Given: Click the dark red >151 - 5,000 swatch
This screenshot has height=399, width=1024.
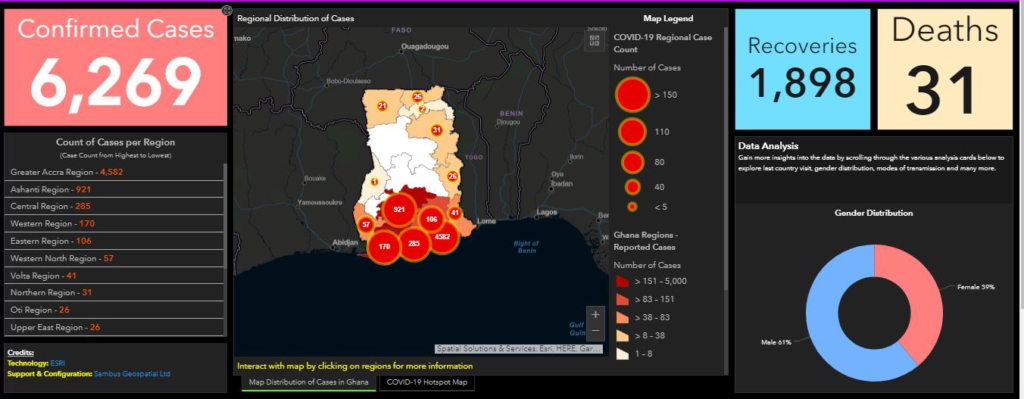Looking at the screenshot, I should [x=622, y=281].
